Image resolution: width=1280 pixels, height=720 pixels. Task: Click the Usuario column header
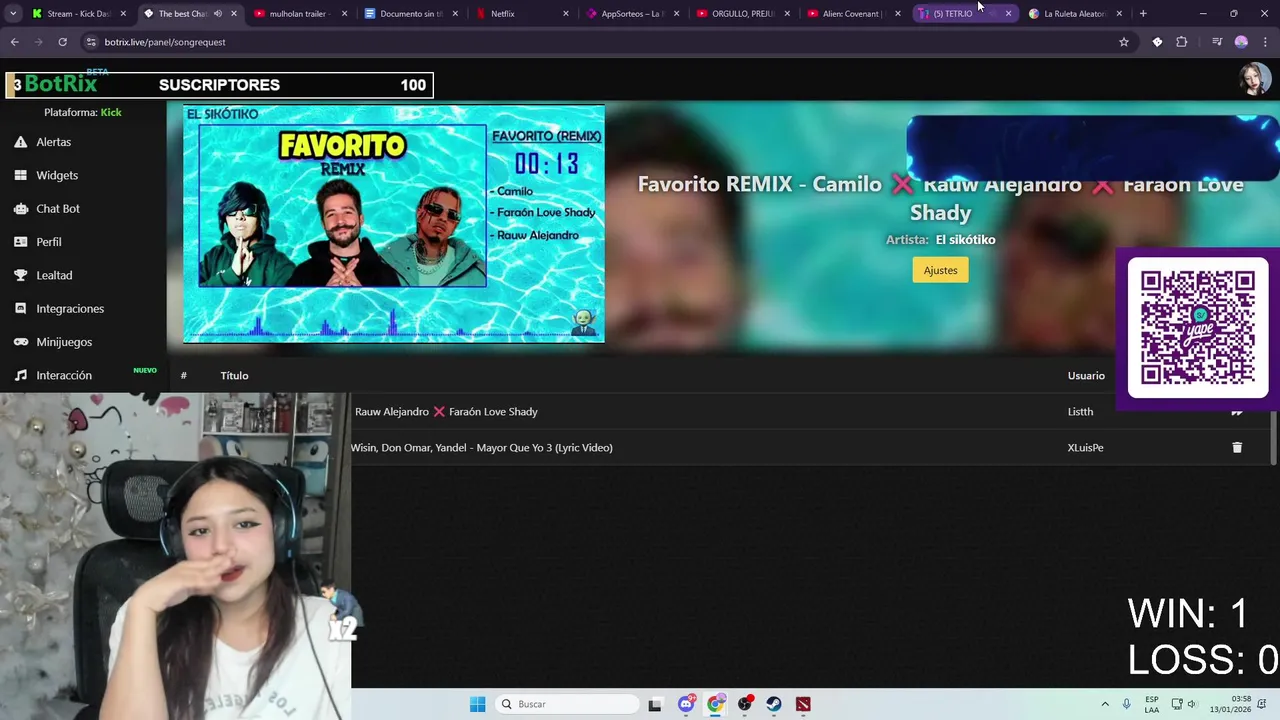[1086, 376]
